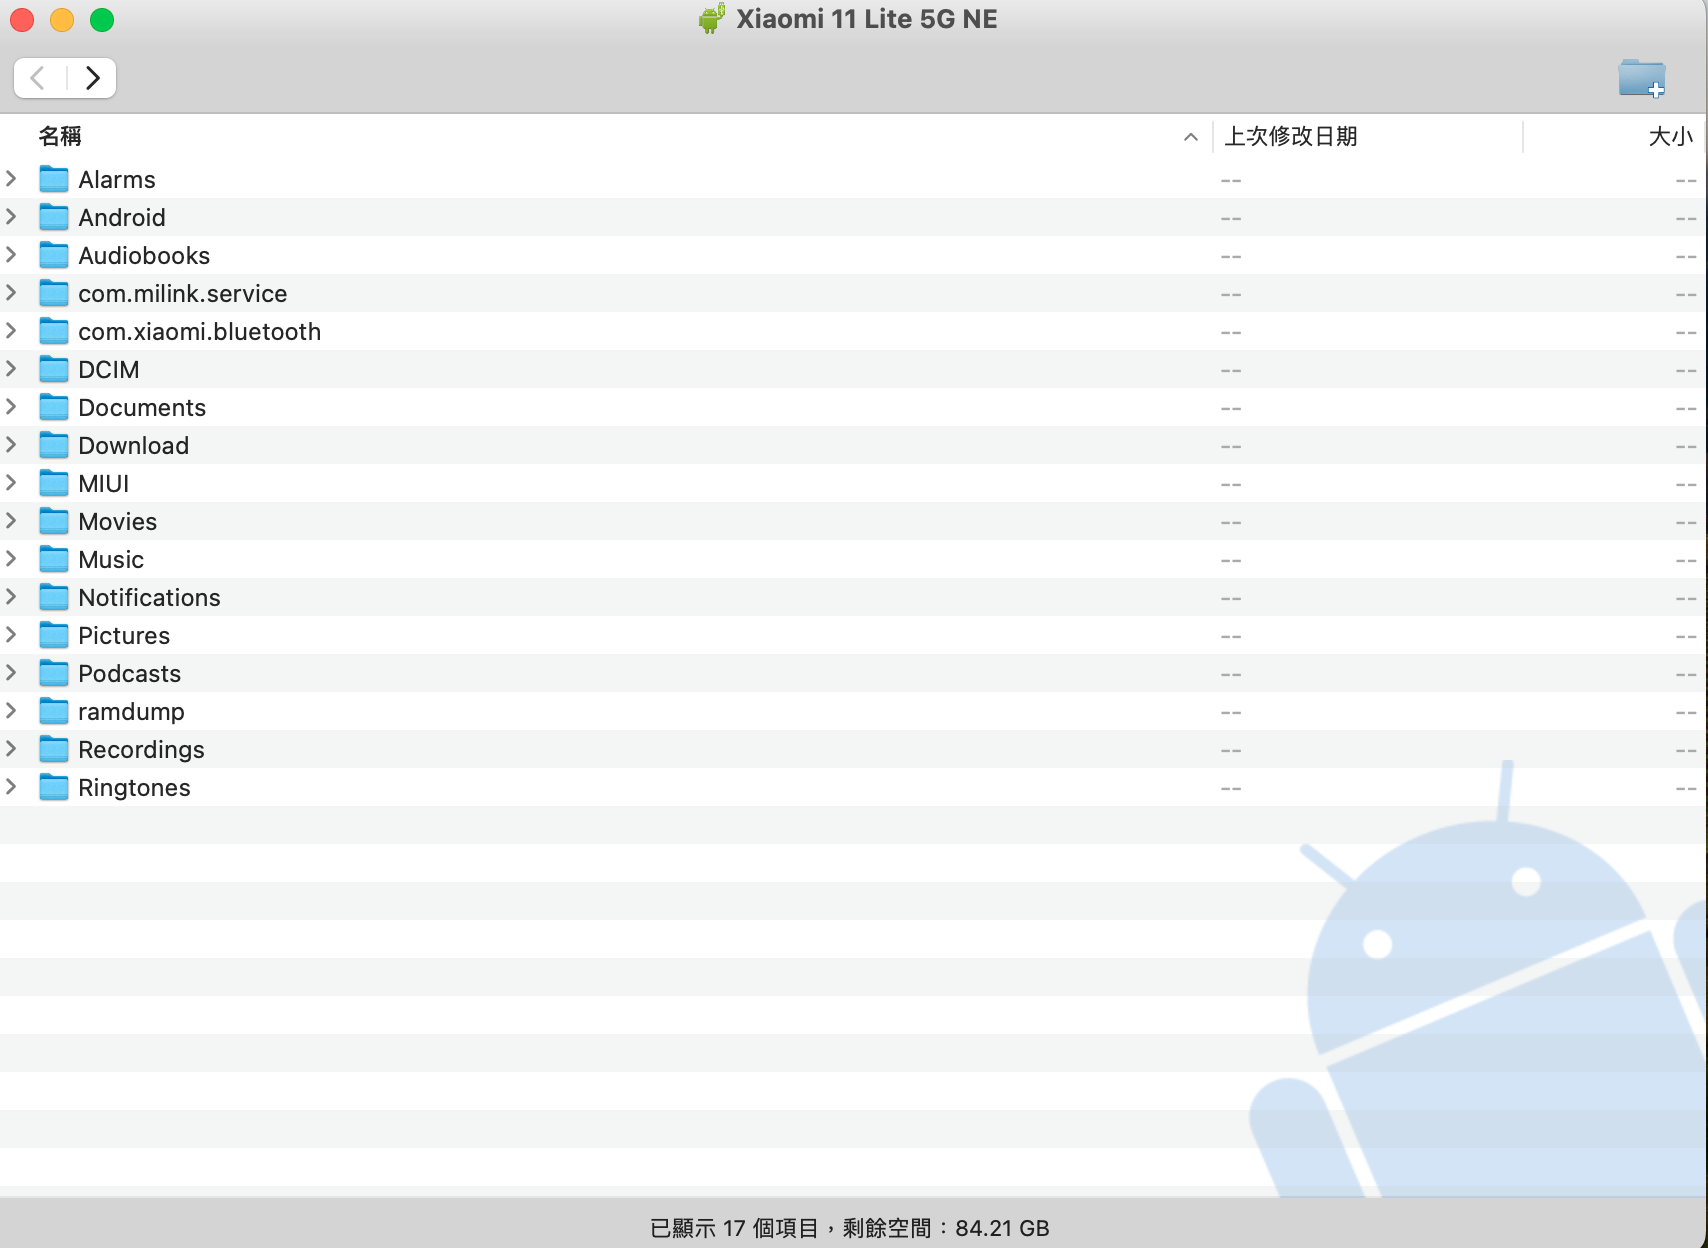
Task: Sort by 名稱 column header
Action: point(60,137)
